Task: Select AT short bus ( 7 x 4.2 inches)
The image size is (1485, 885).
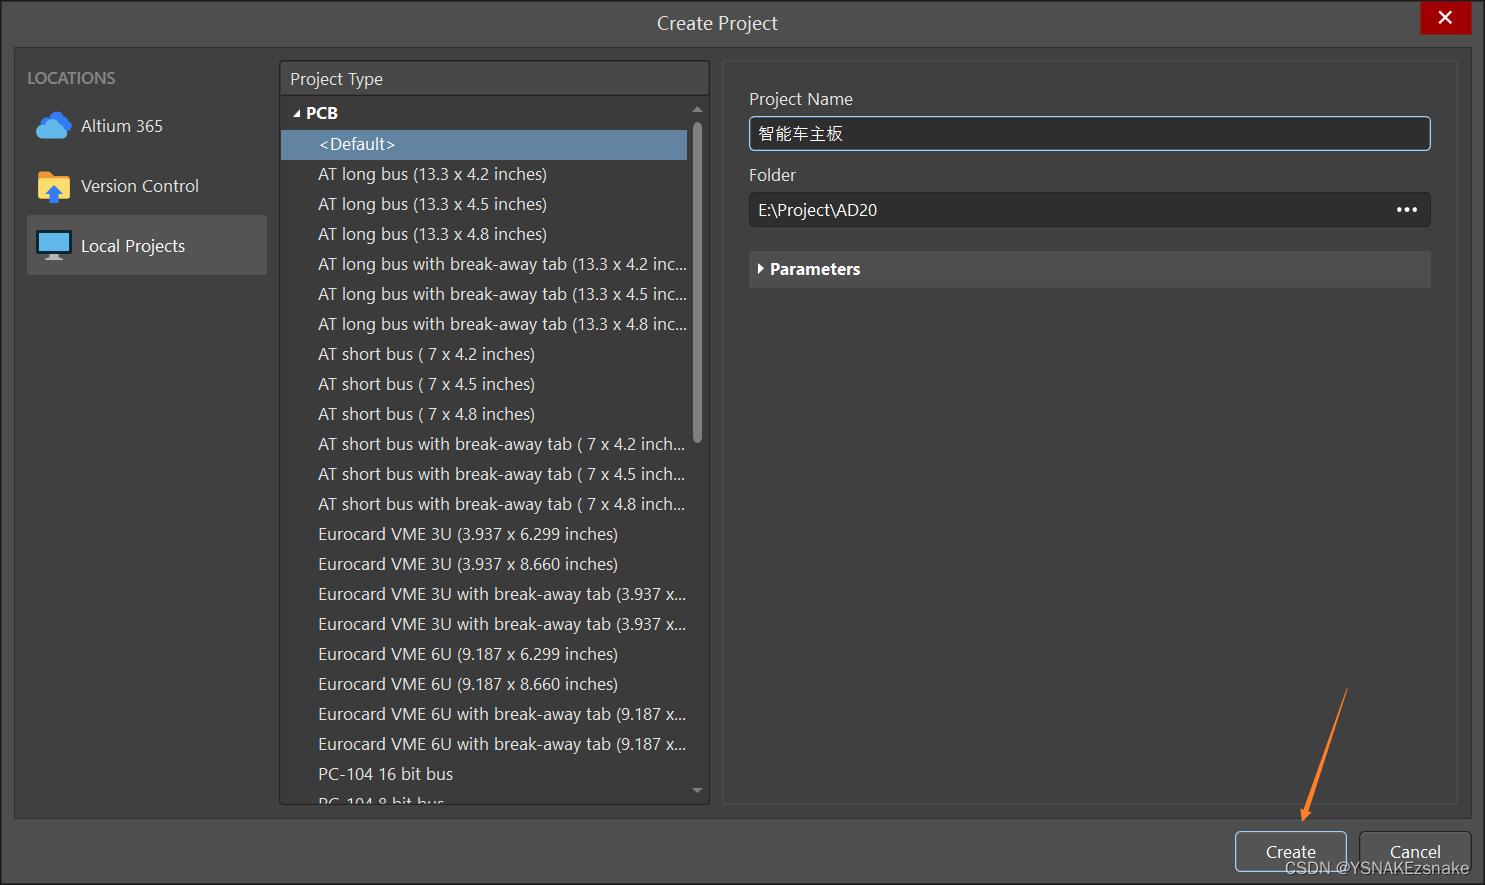Action: click(484, 354)
